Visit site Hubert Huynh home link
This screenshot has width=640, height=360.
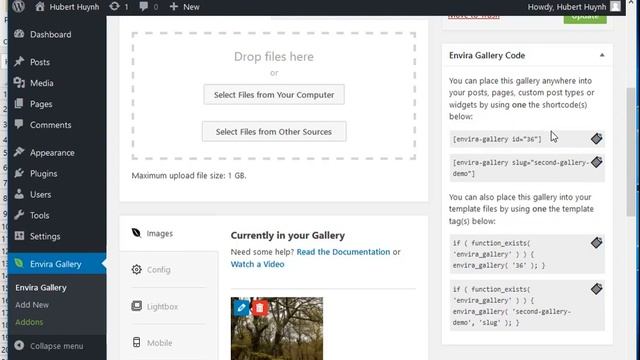click(x=67, y=7)
